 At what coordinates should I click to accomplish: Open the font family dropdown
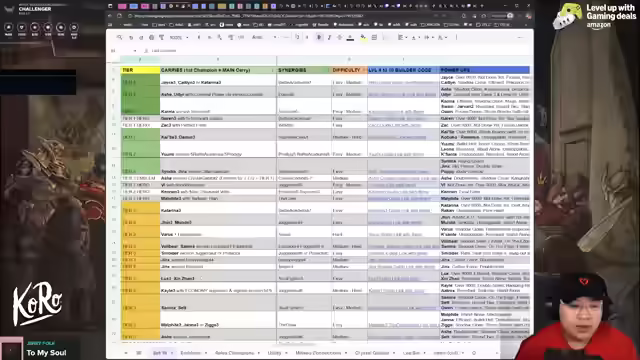tap(264, 37)
